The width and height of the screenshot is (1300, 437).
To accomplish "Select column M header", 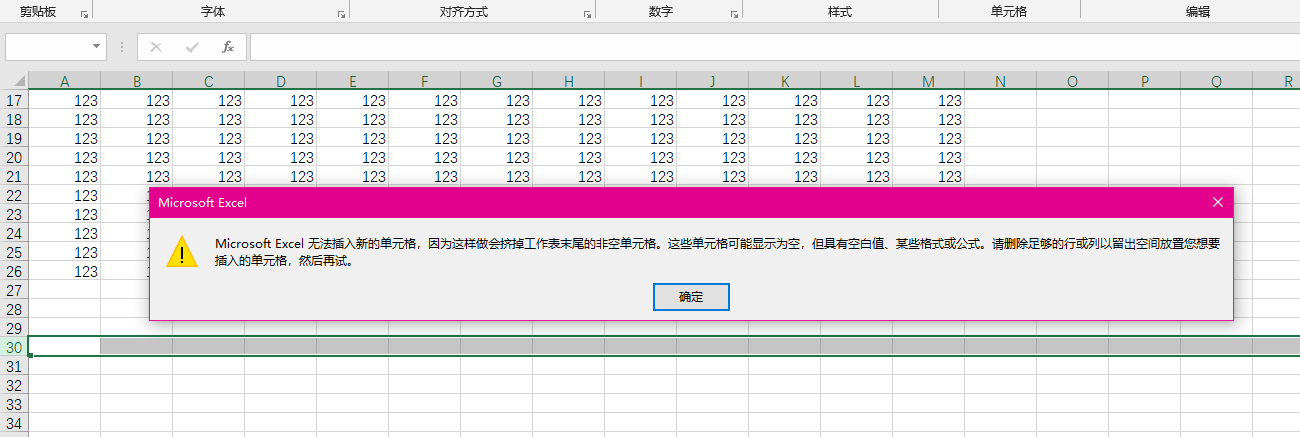I will coord(928,81).
